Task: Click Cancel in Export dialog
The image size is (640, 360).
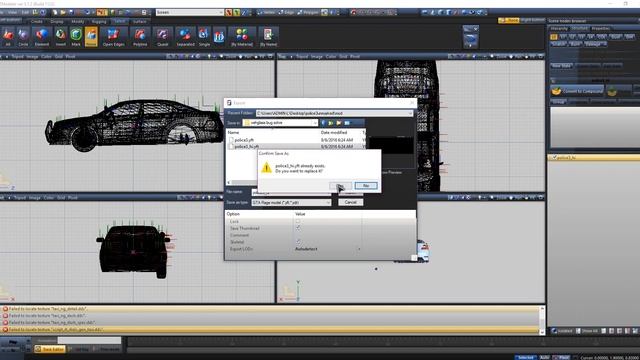Action: tap(351, 202)
